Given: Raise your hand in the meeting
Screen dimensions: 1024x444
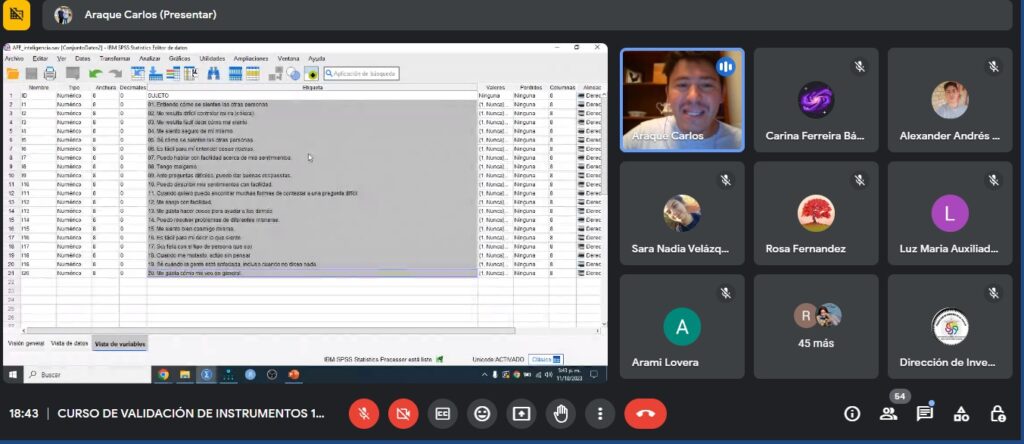Looking at the screenshot, I should tap(560, 413).
